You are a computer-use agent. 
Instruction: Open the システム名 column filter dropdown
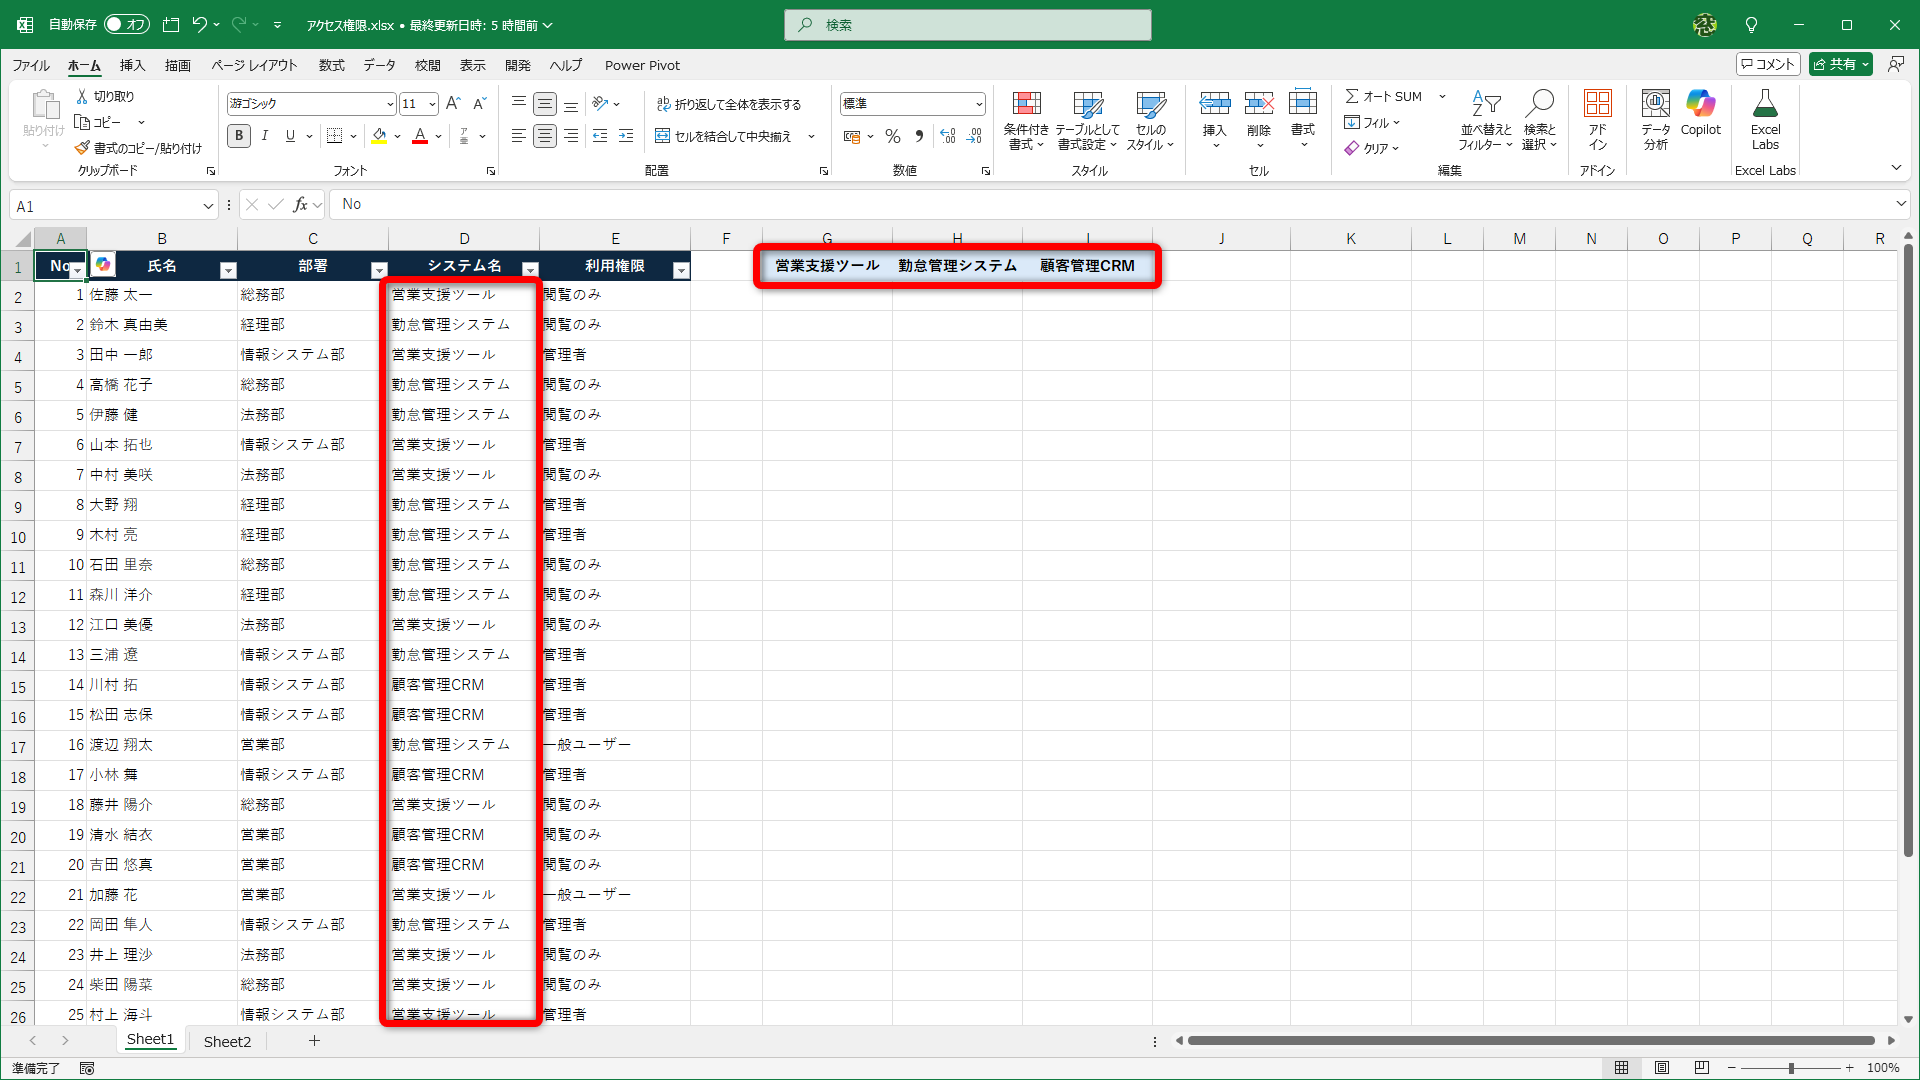(x=531, y=270)
